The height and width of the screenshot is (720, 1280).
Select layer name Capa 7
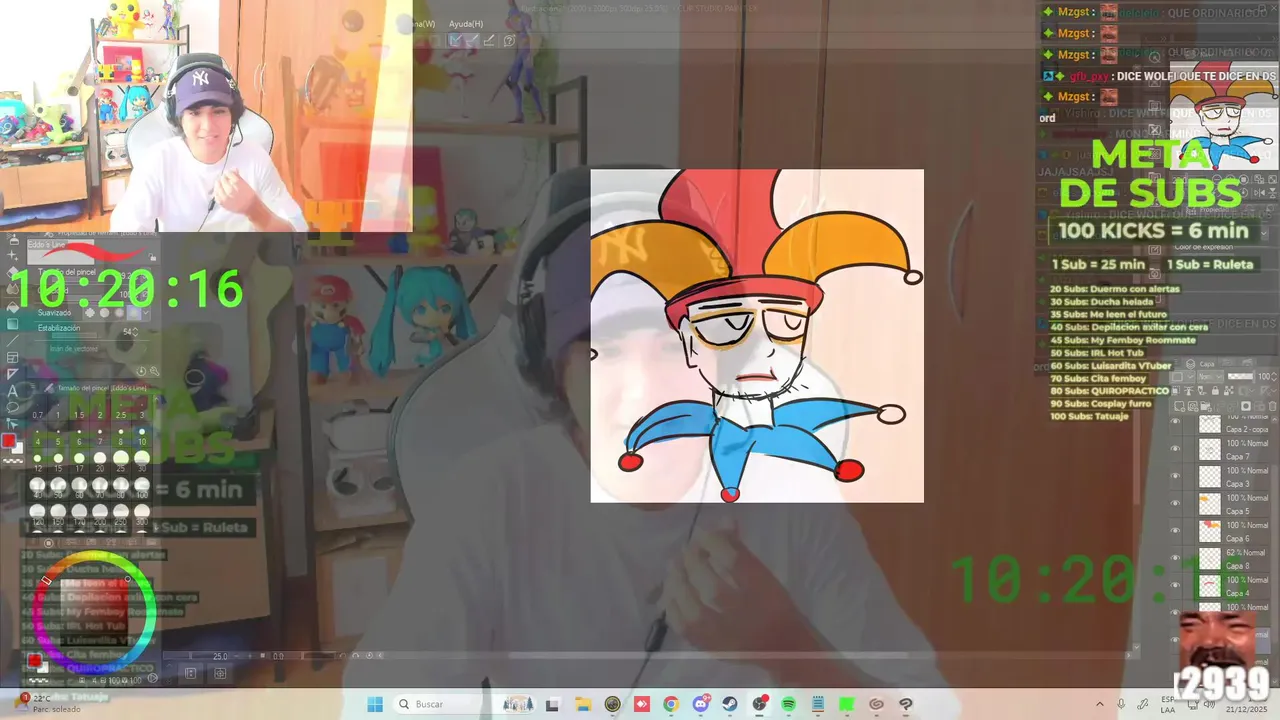(1238, 456)
